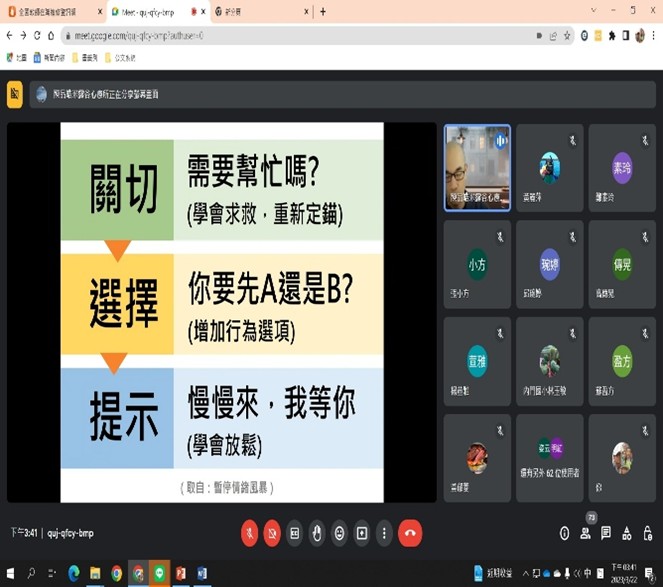This screenshot has width=663, height=587.
Task: Open the tab search chevron
Action: coord(594,11)
